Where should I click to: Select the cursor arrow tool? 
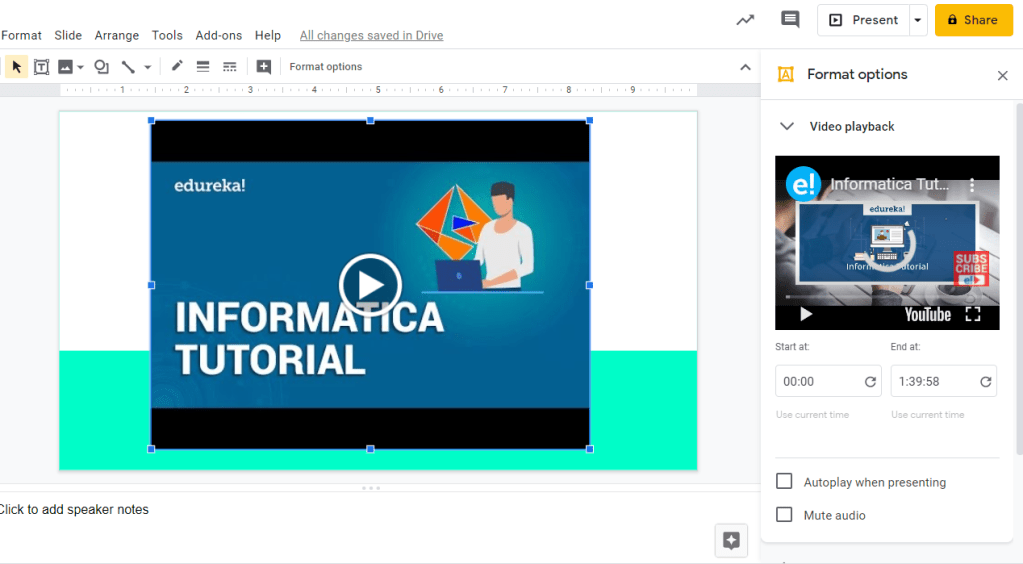point(16,67)
